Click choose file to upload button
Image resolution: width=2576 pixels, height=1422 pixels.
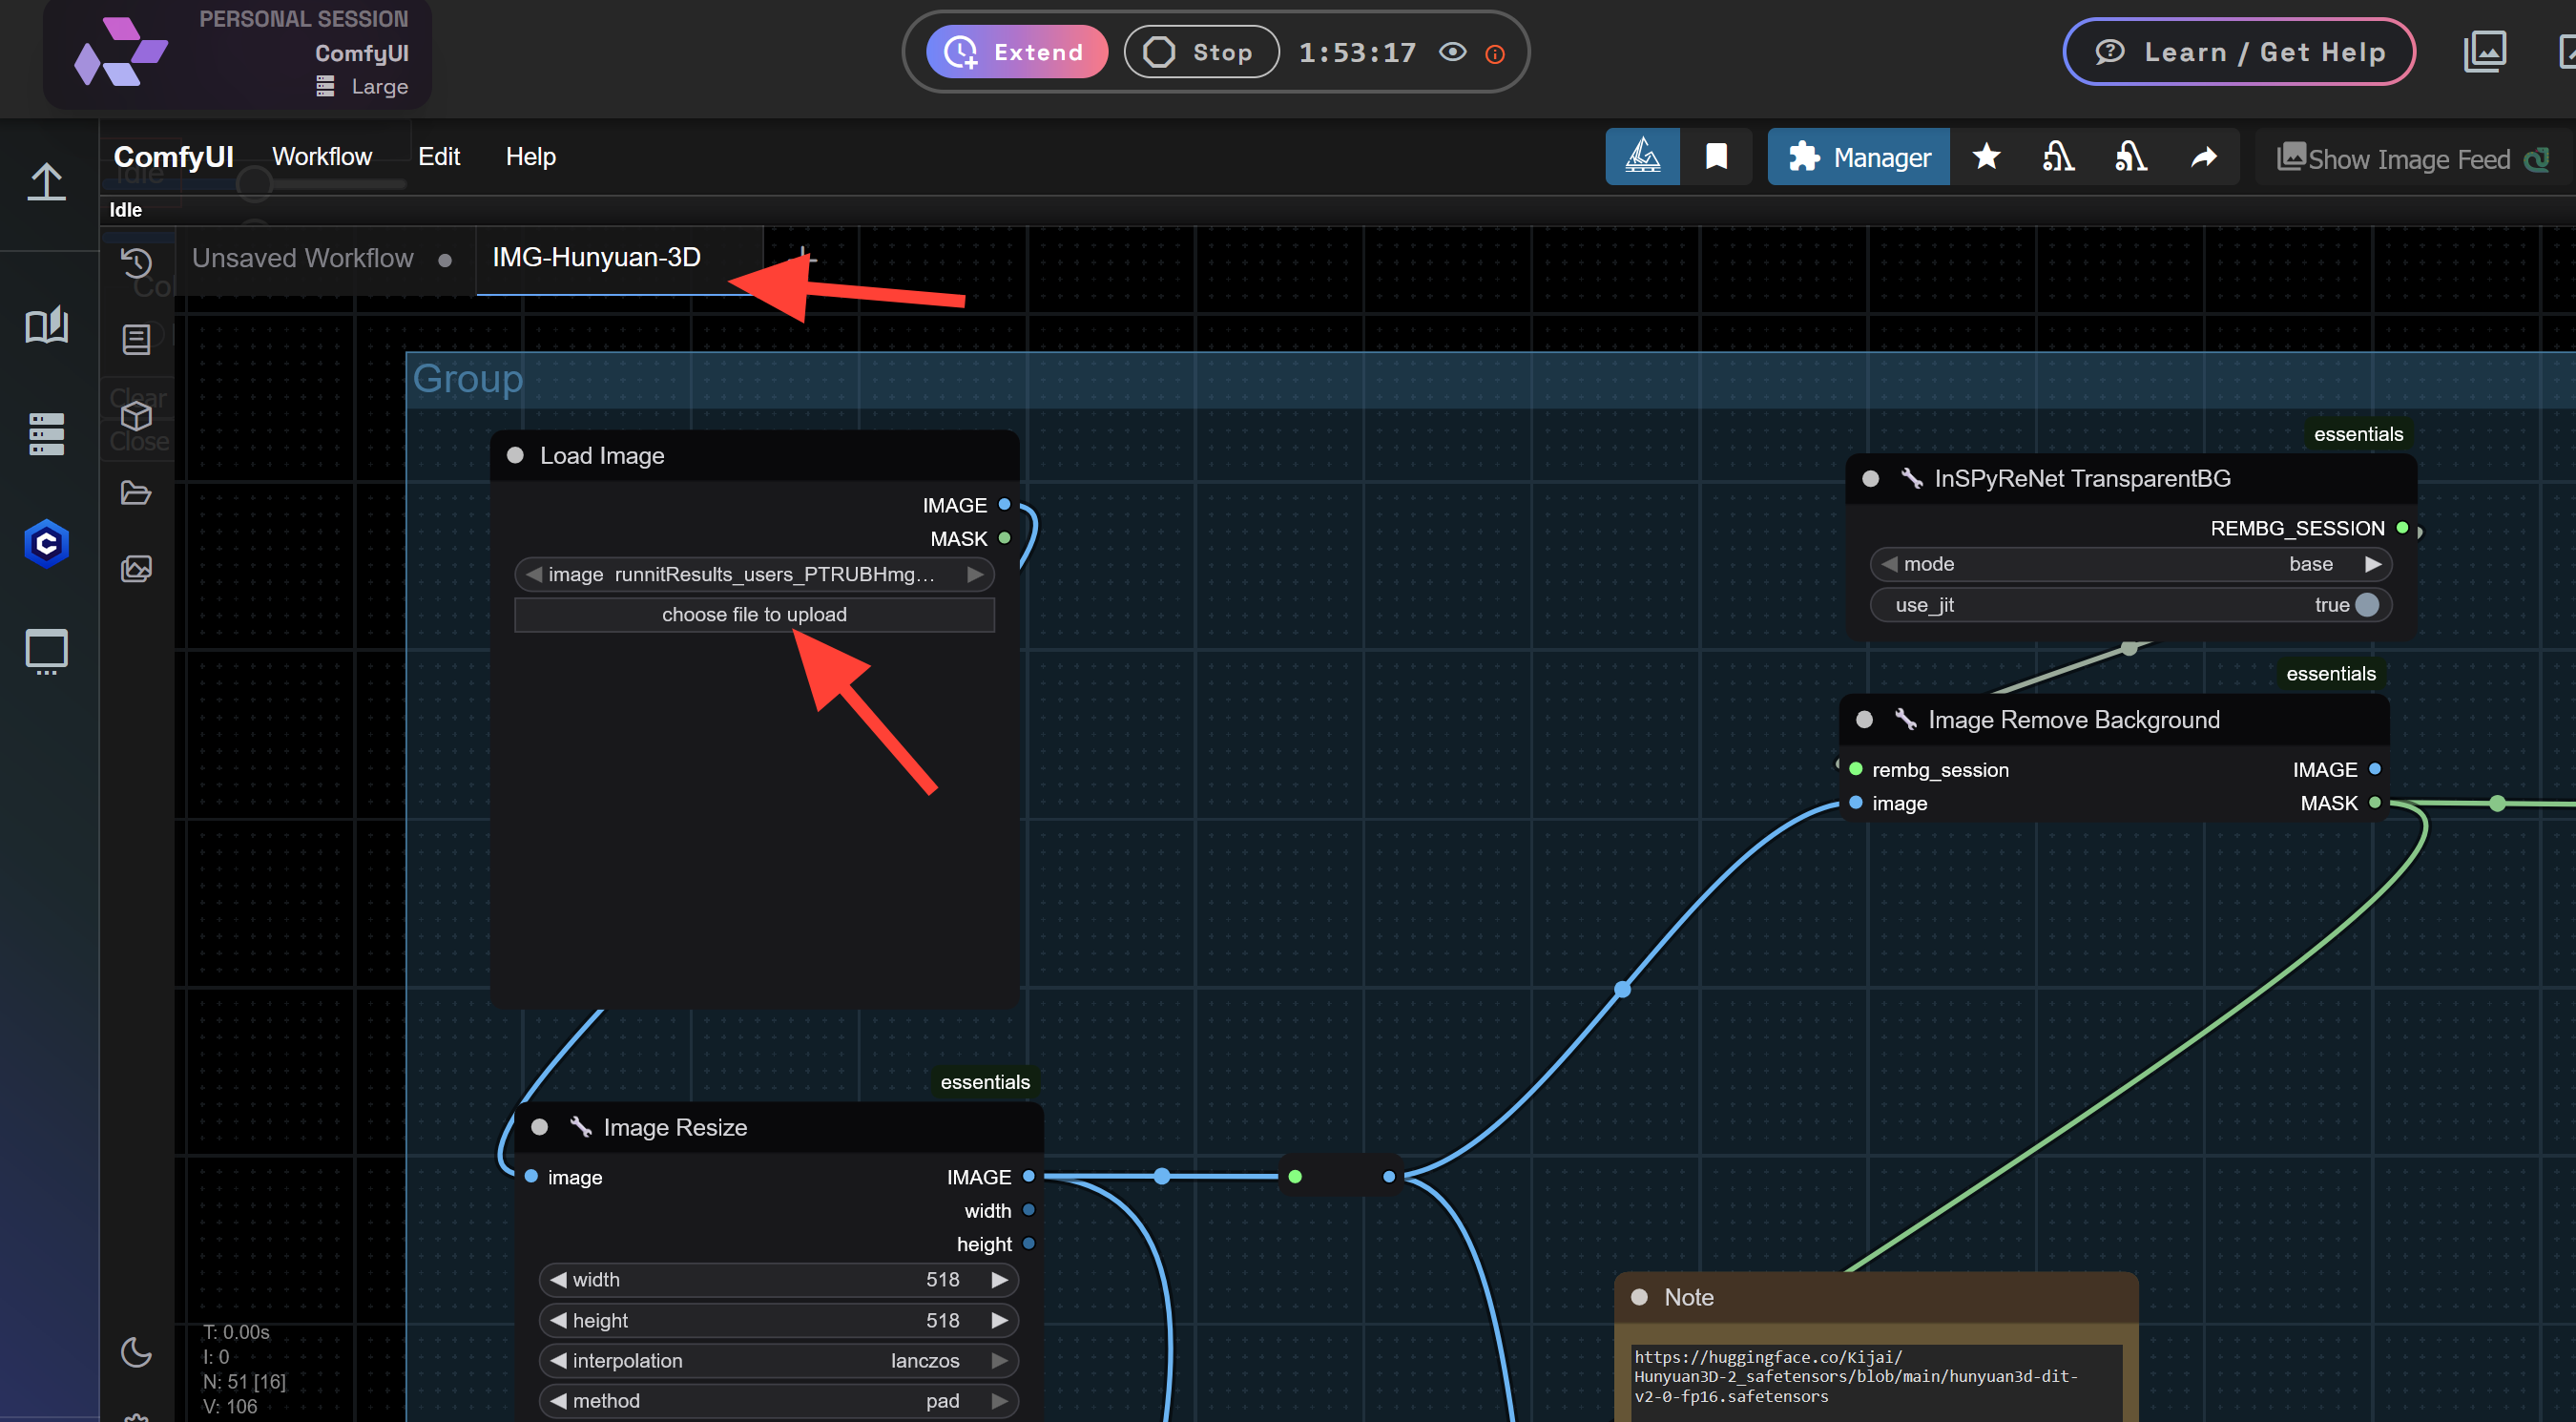pyautogui.click(x=754, y=615)
